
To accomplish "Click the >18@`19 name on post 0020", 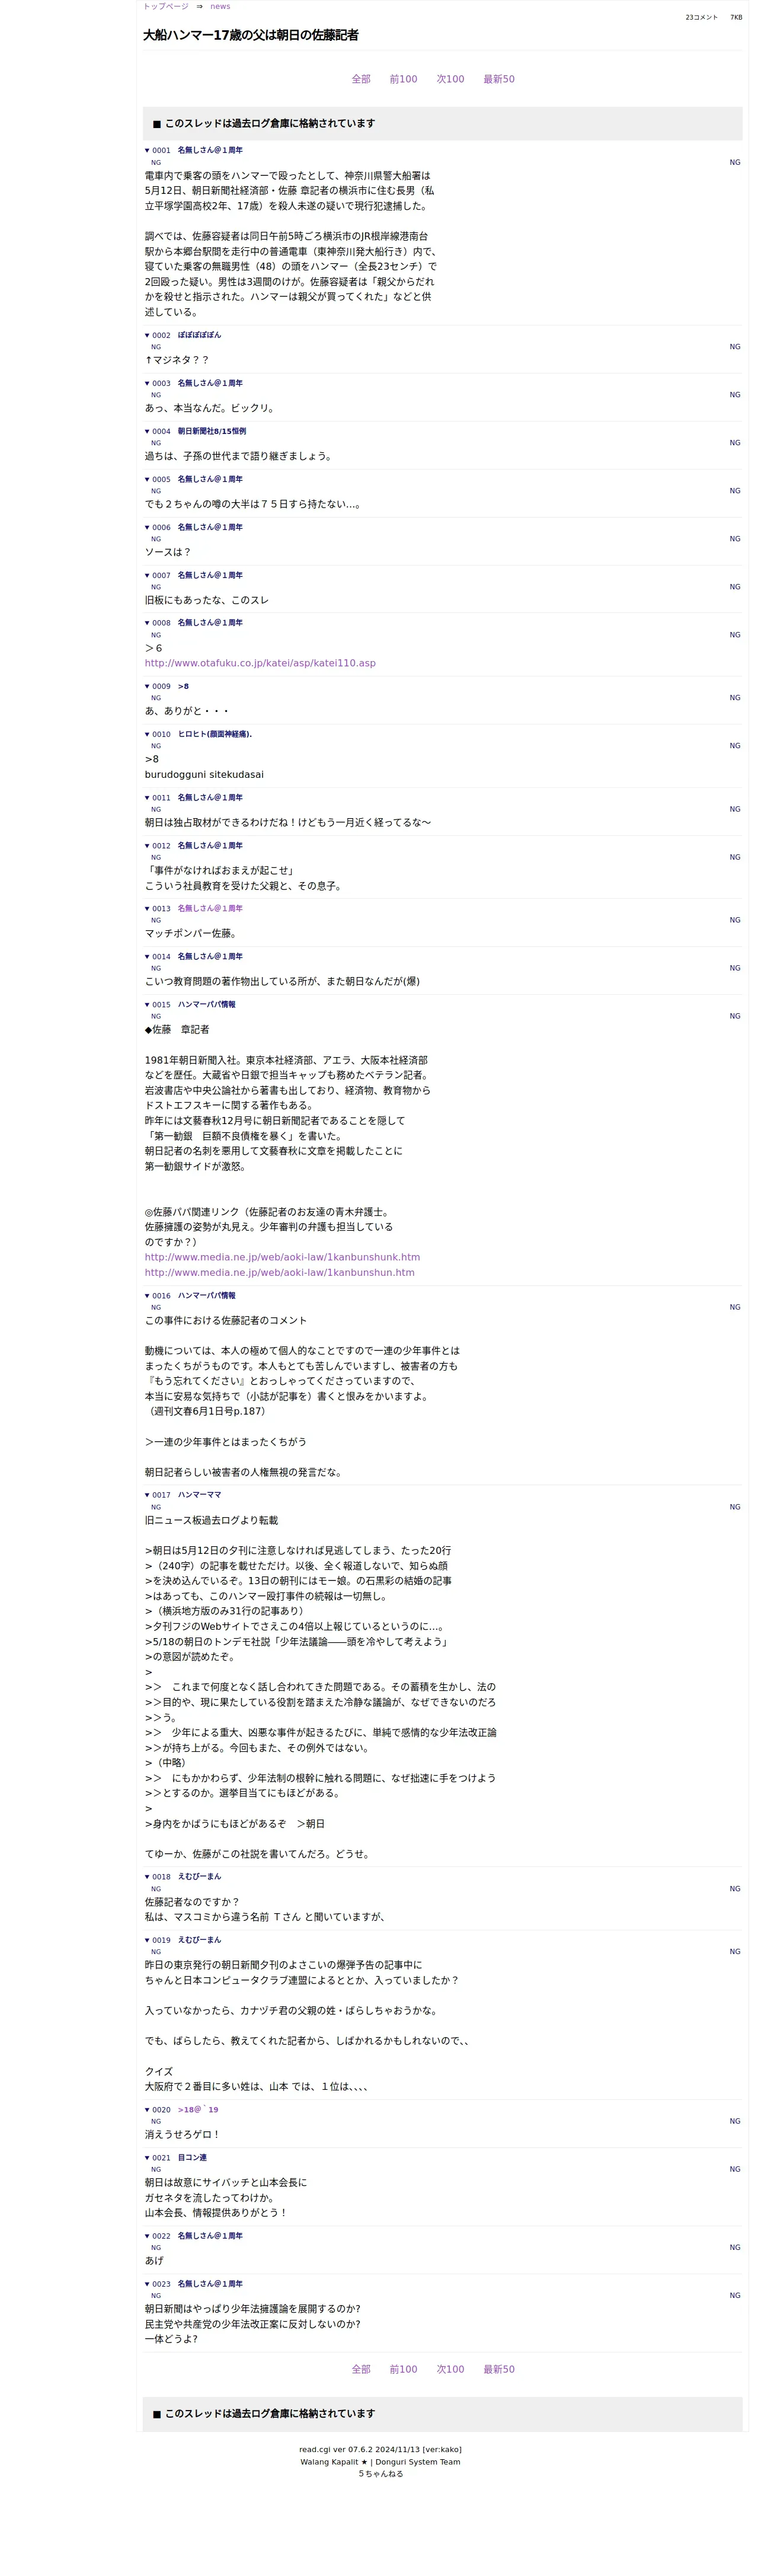I will 198,2109.
